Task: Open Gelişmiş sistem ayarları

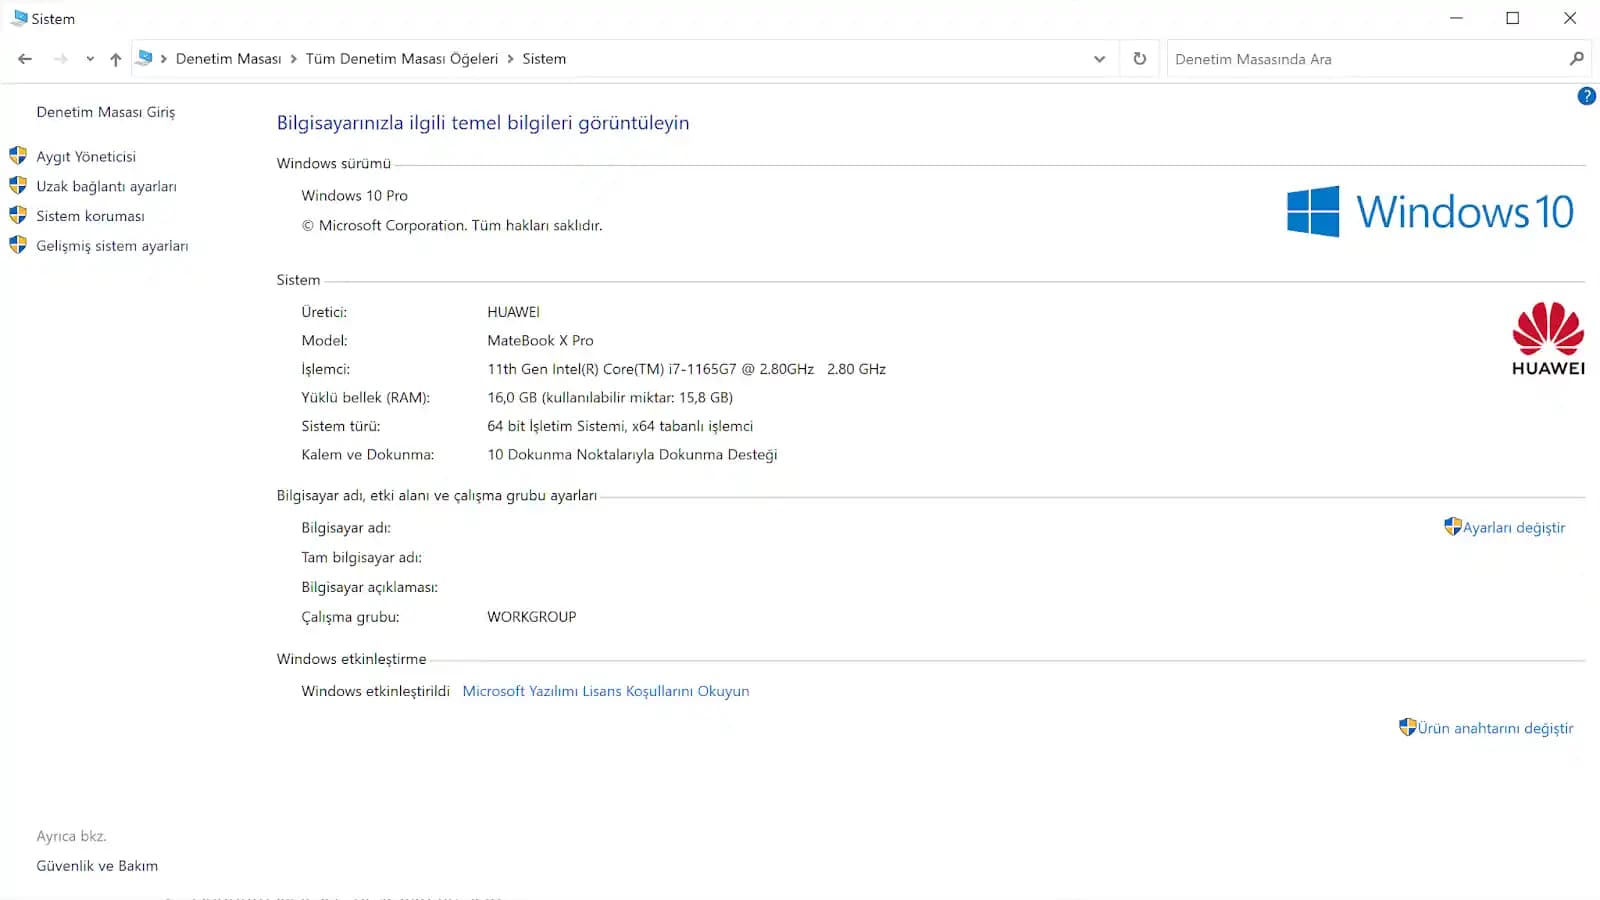Action: pos(112,246)
